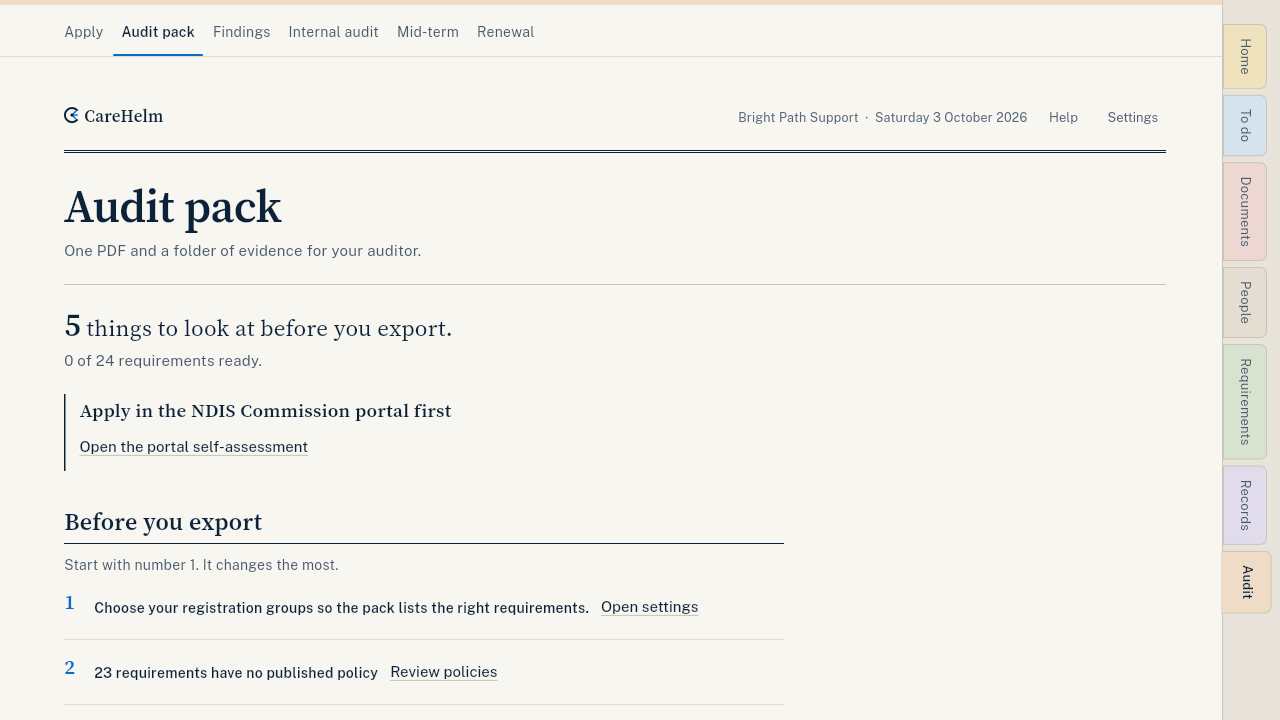
Task: Open the Apply tab
Action: pyautogui.click(x=84, y=32)
